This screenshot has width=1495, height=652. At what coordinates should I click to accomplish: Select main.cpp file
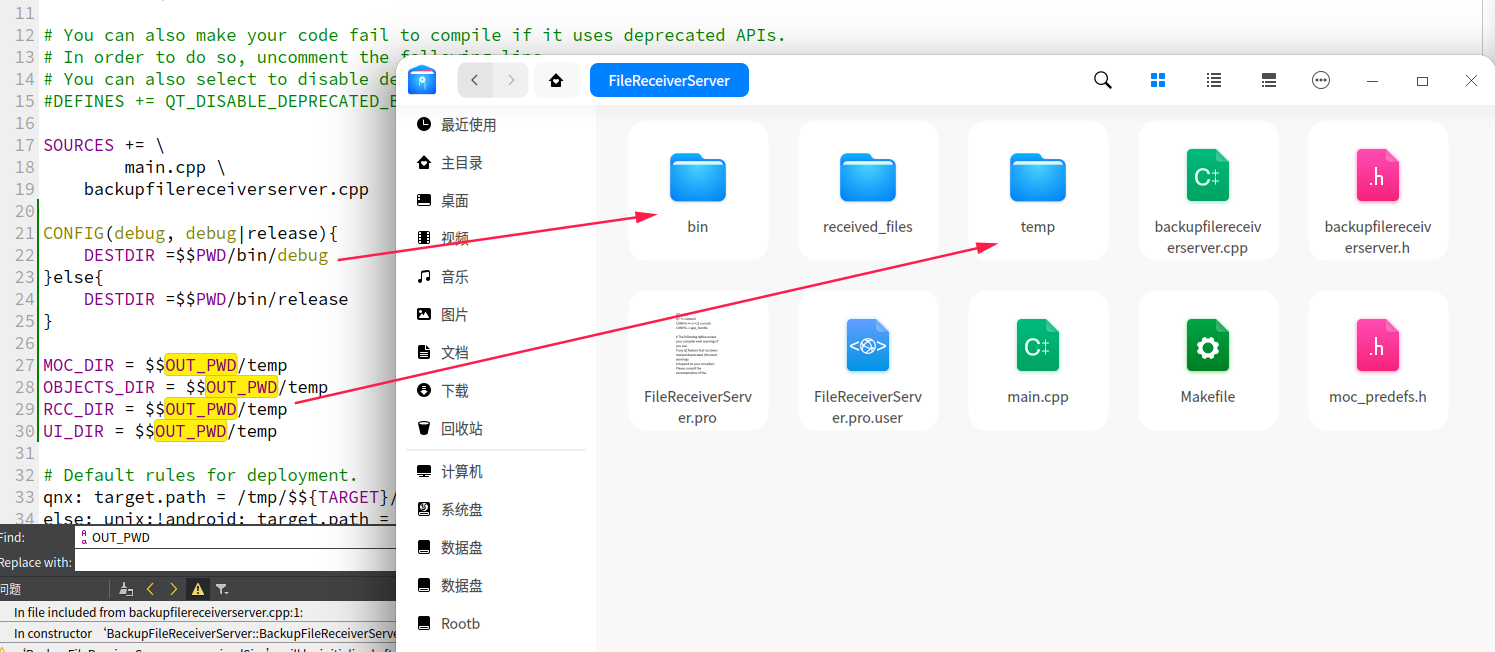(1038, 361)
